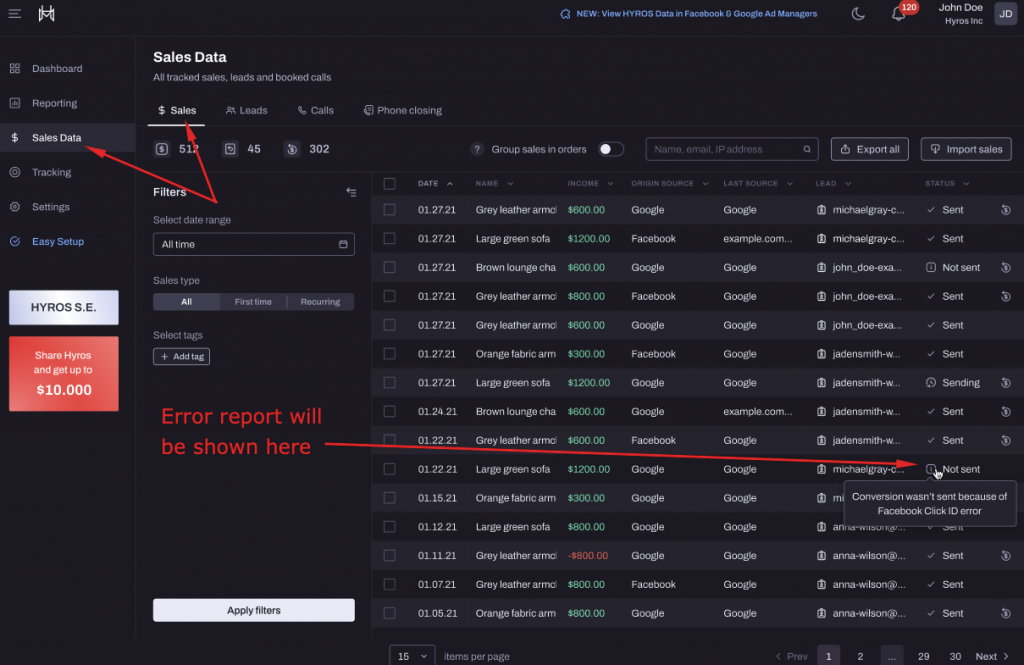
Task: Go to the Next page
Action: click(991, 656)
